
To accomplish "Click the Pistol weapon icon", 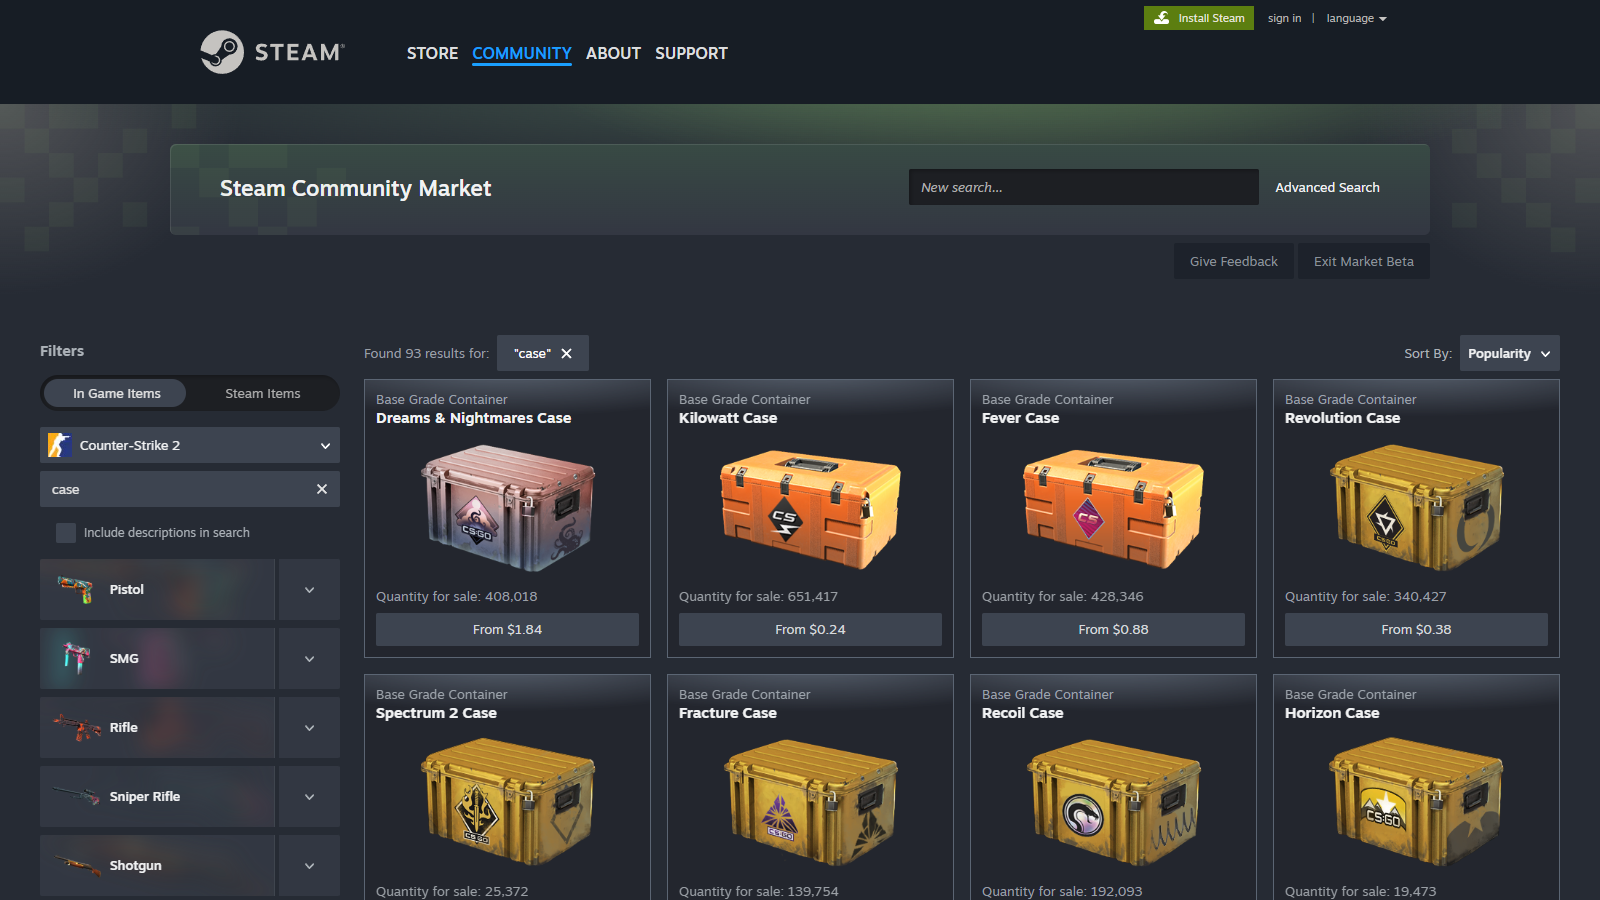I will coord(75,589).
